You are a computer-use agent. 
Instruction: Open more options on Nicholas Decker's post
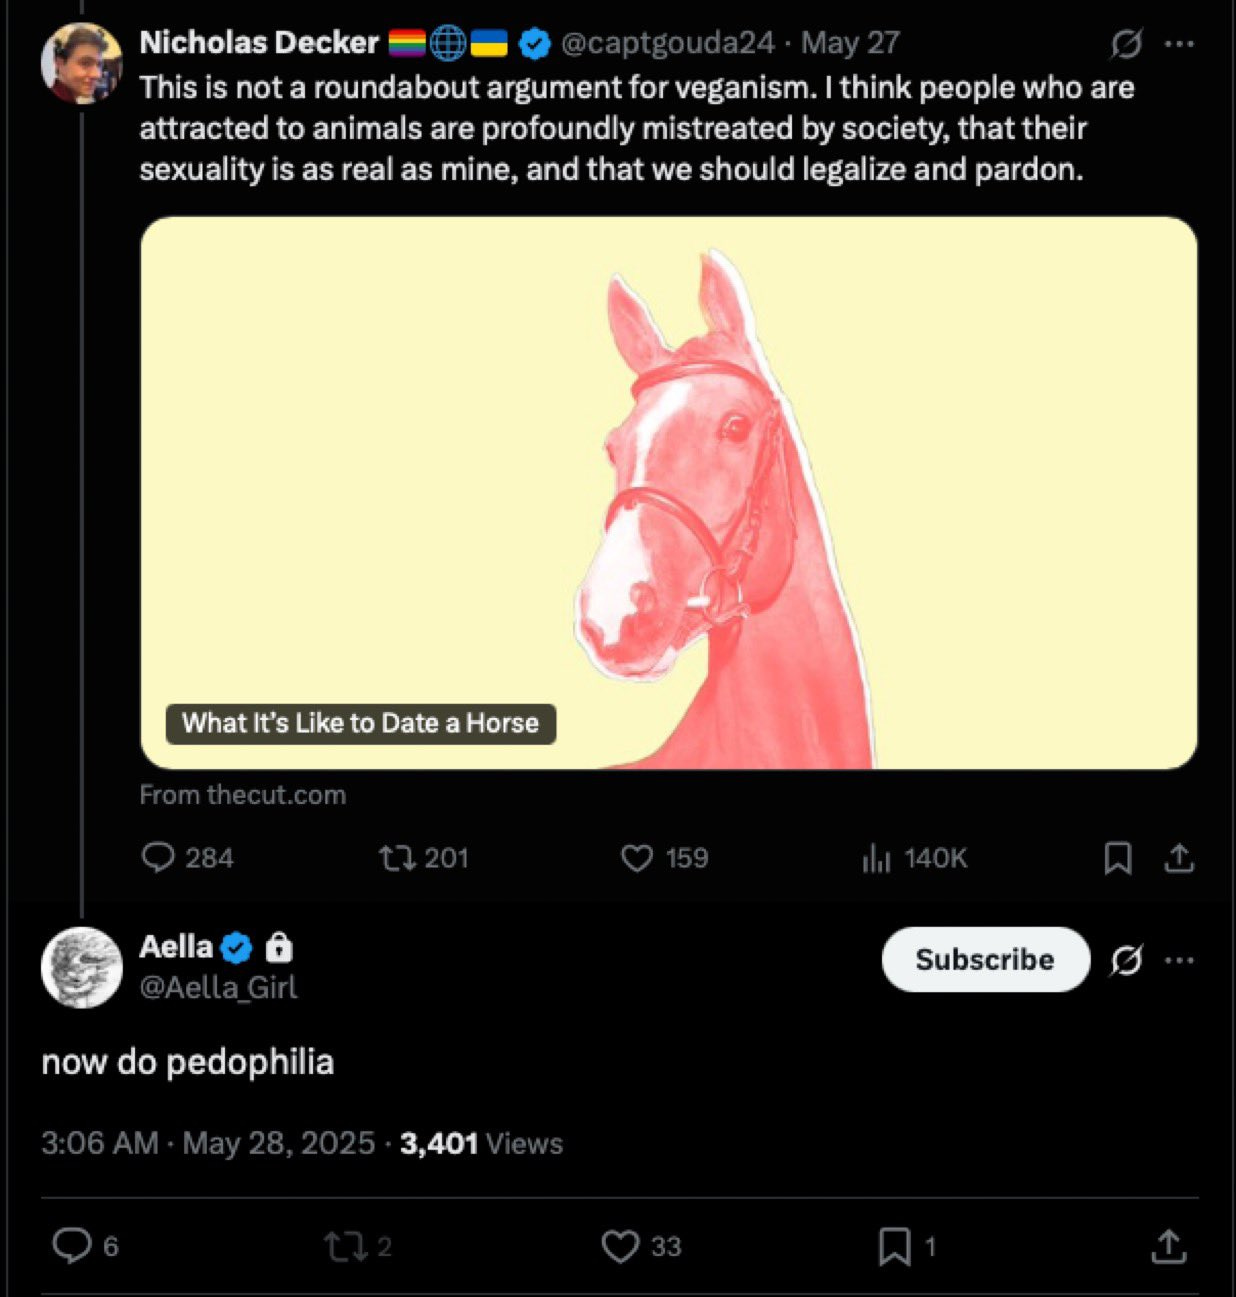[x=1180, y=44]
